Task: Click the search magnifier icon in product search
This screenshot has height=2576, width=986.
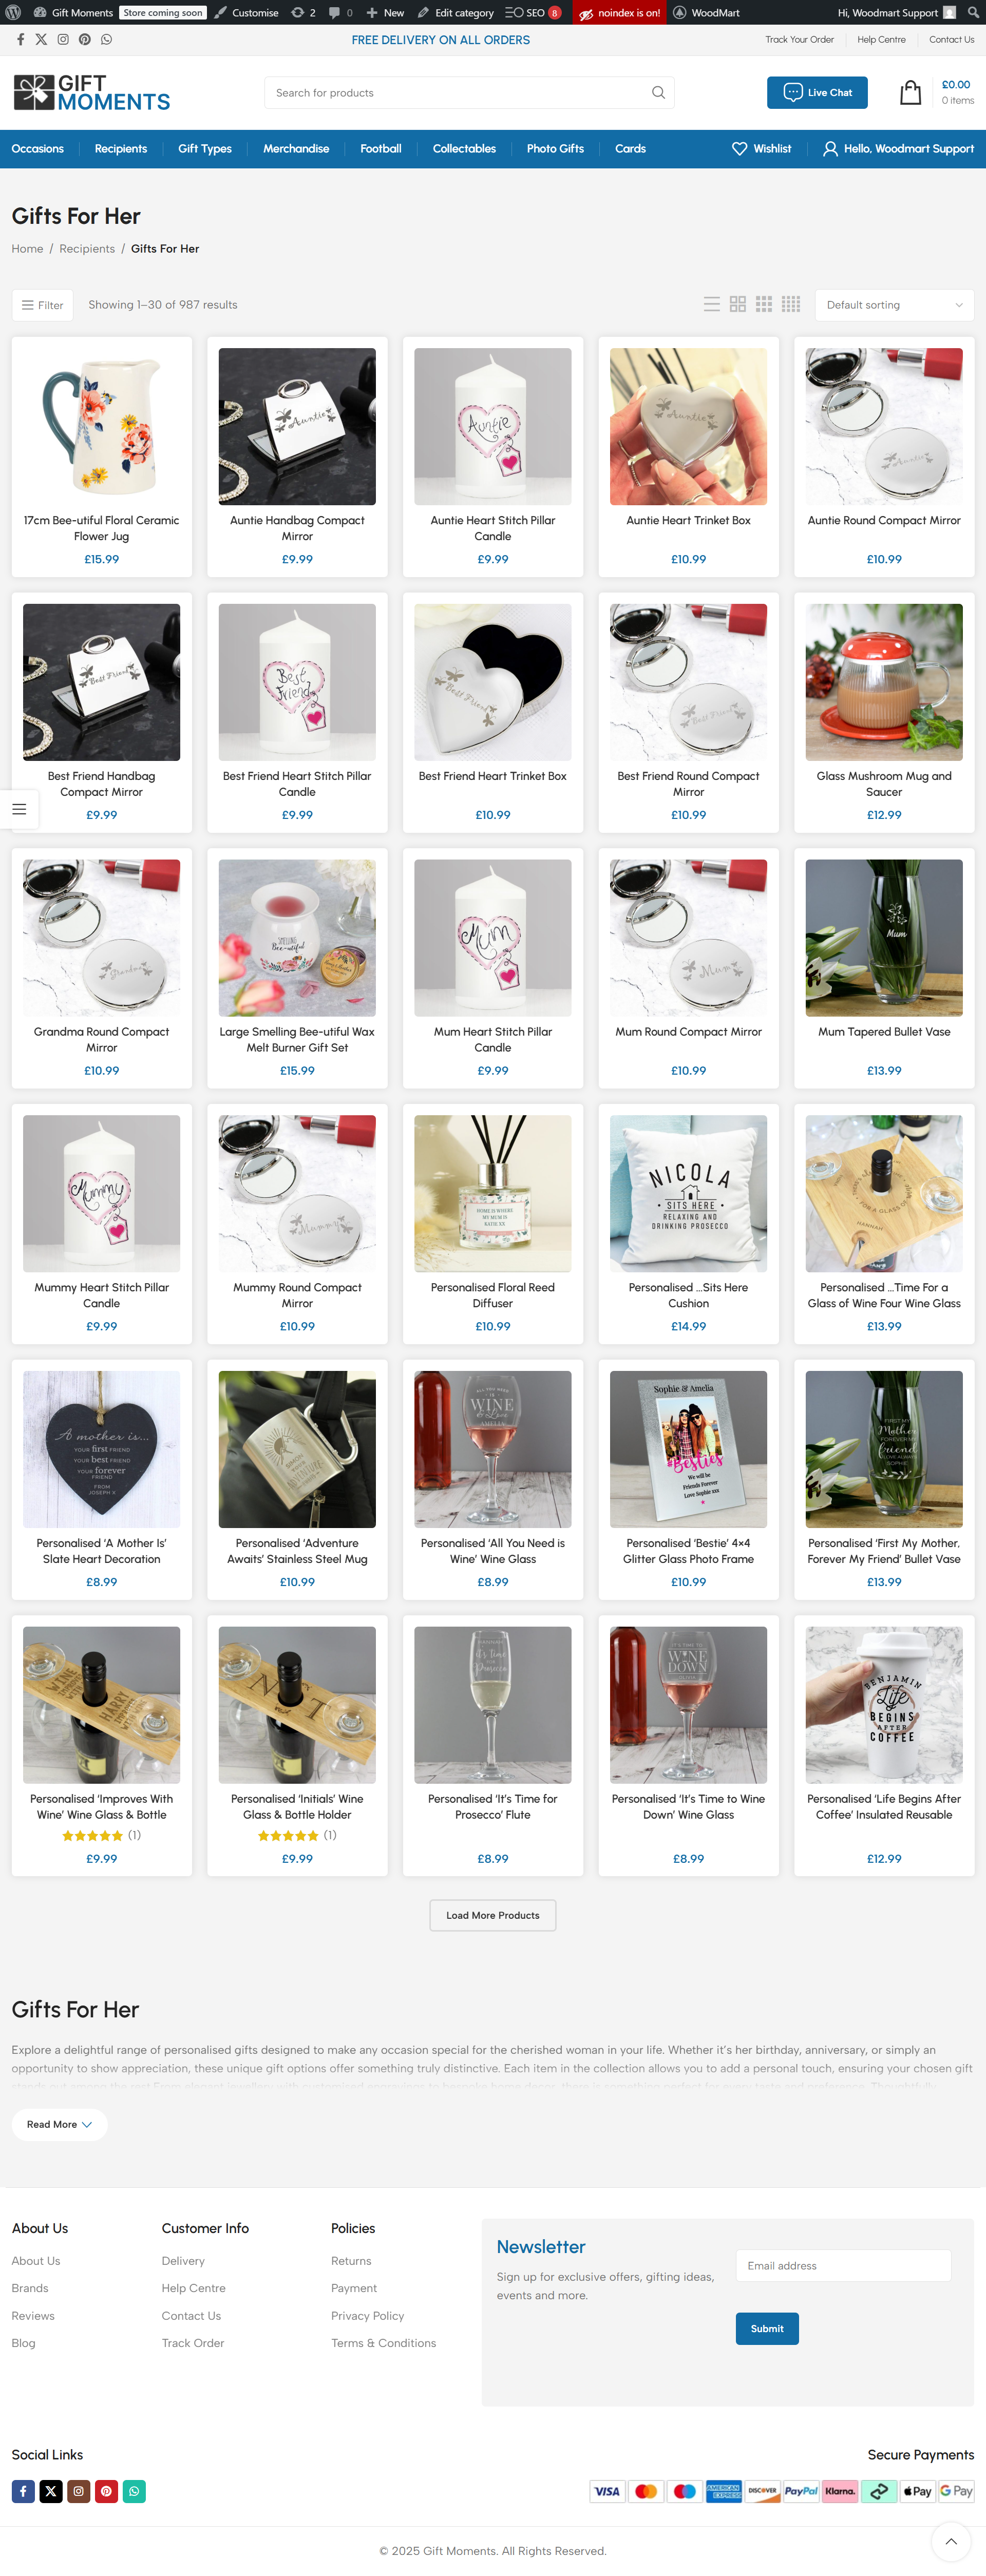Action: point(658,93)
